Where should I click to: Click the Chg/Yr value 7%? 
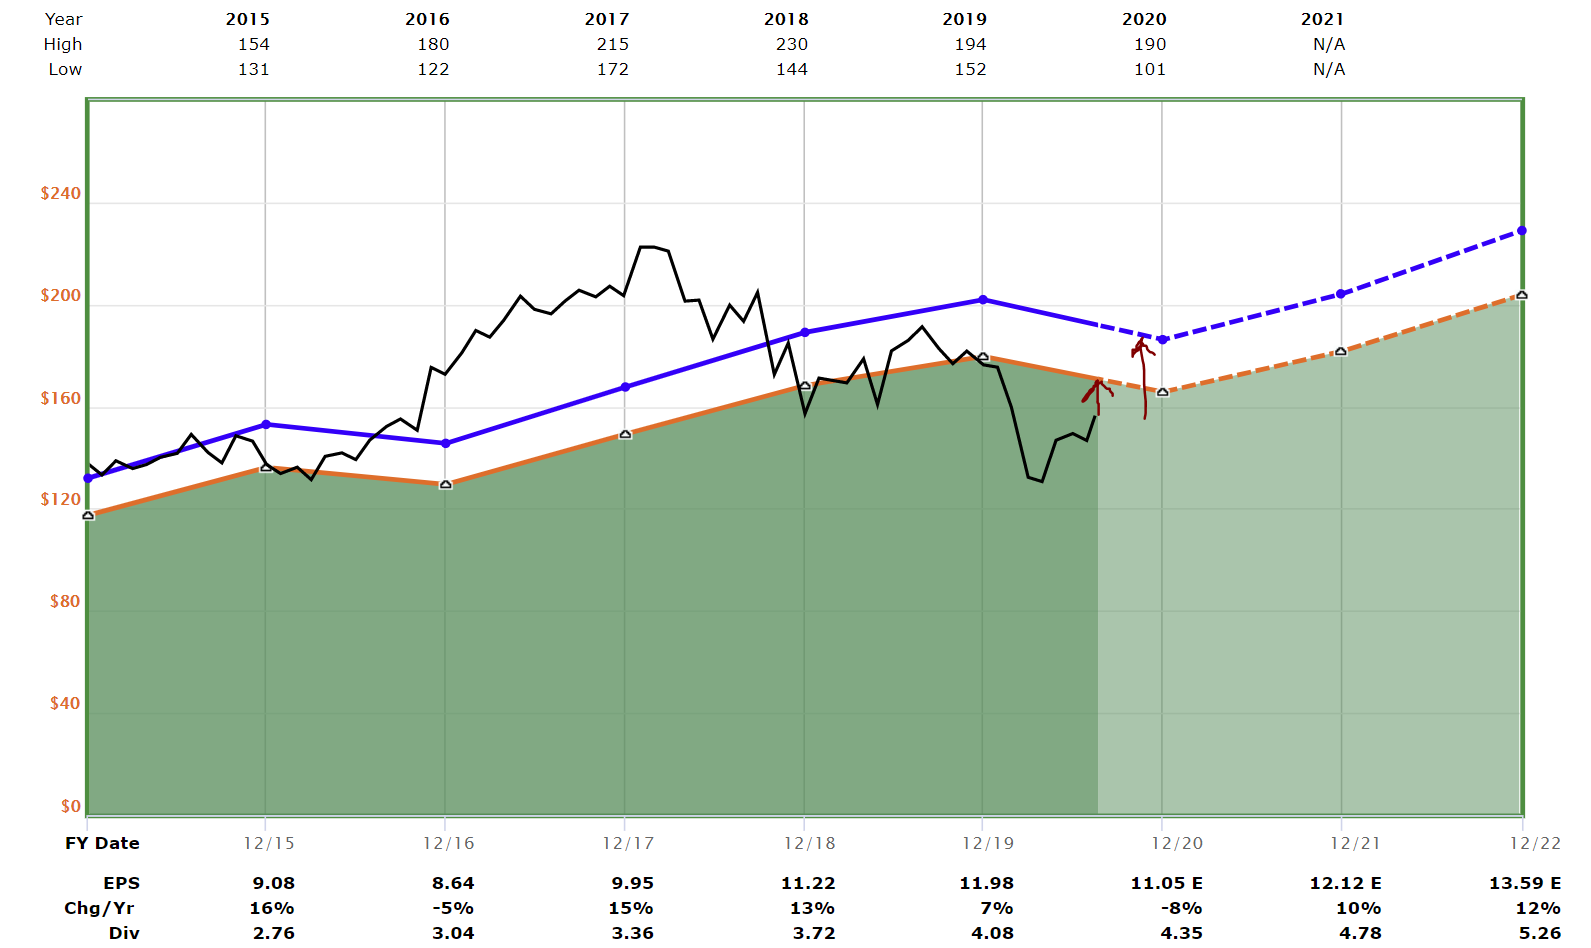(997, 908)
